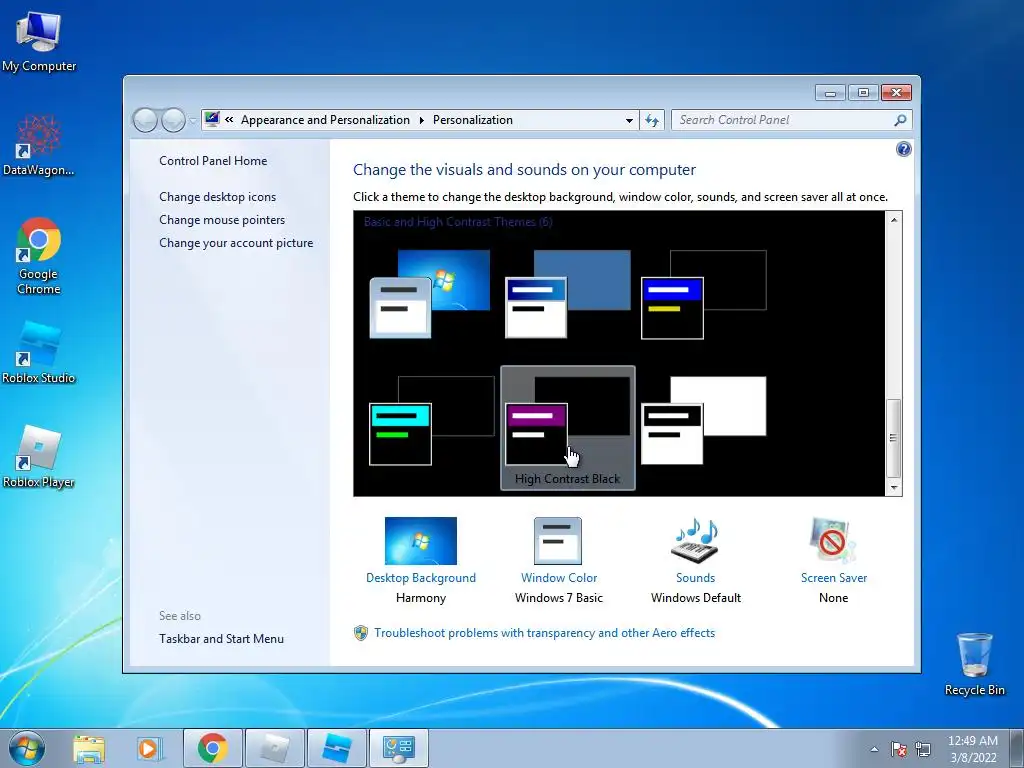Close the Personalization window
The image size is (1024, 768).
[x=896, y=93]
